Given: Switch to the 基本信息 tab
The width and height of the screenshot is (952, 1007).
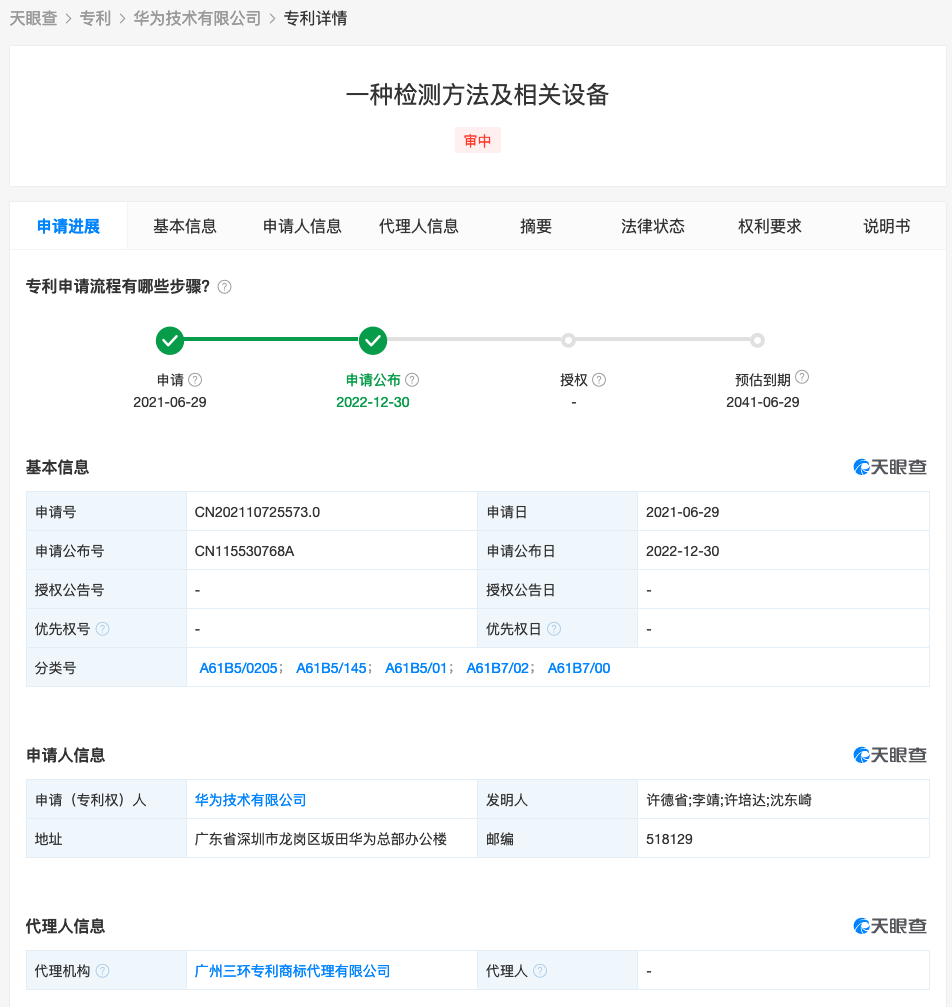Looking at the screenshot, I should pos(185,226).
